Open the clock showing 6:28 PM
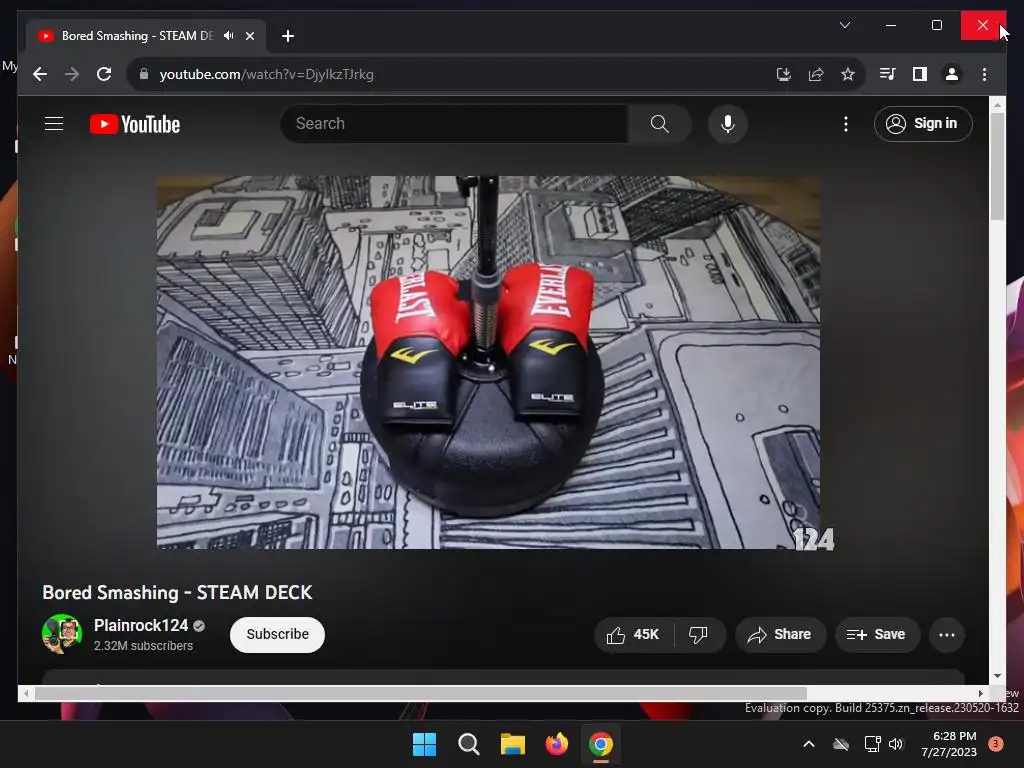 point(948,744)
